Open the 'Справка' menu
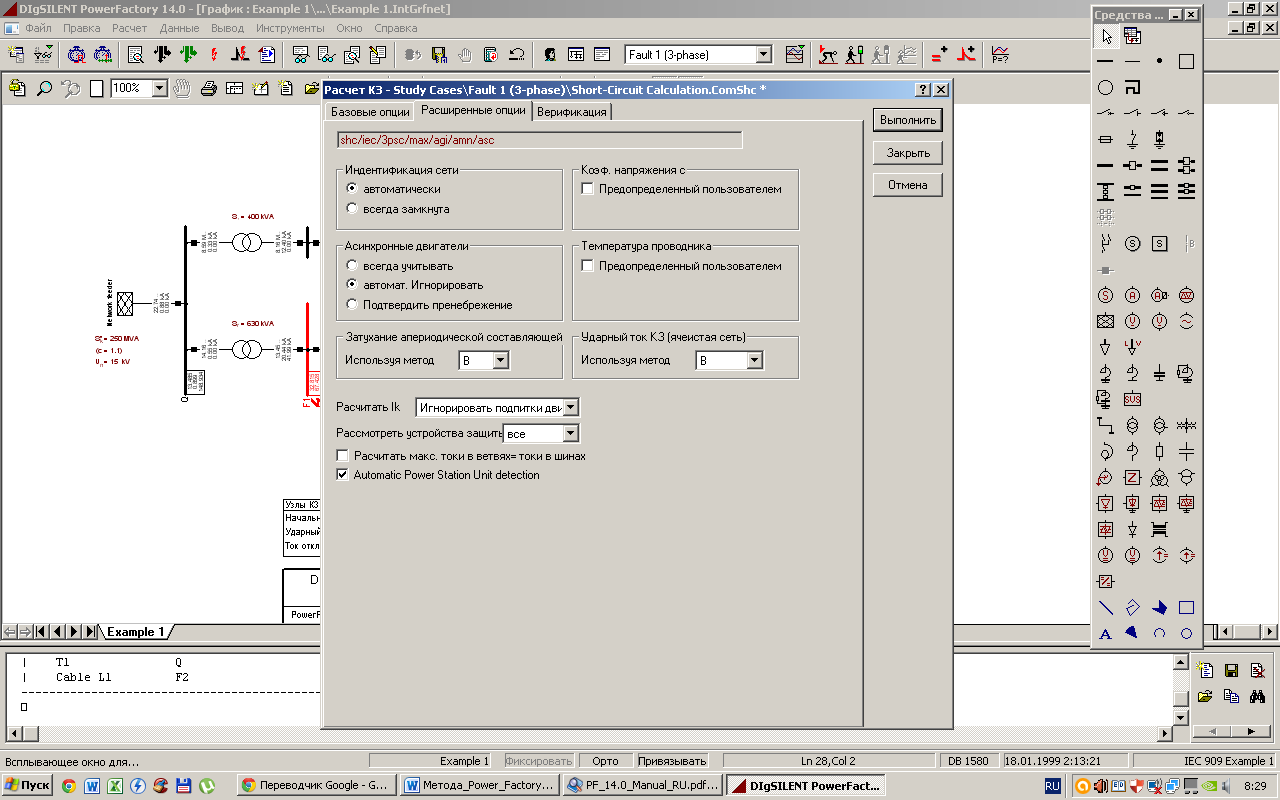The height and width of the screenshot is (800, 1280). [395, 28]
